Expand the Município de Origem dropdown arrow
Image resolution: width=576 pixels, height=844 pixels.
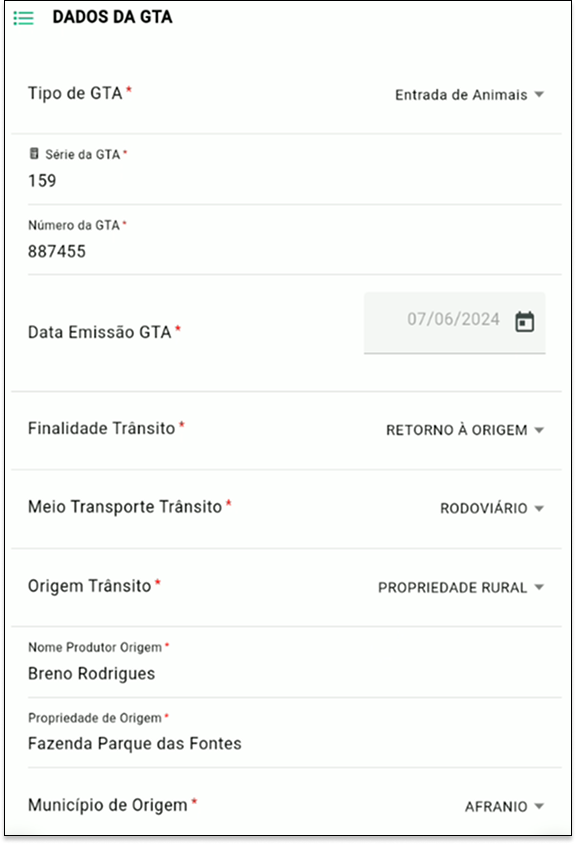(x=539, y=806)
